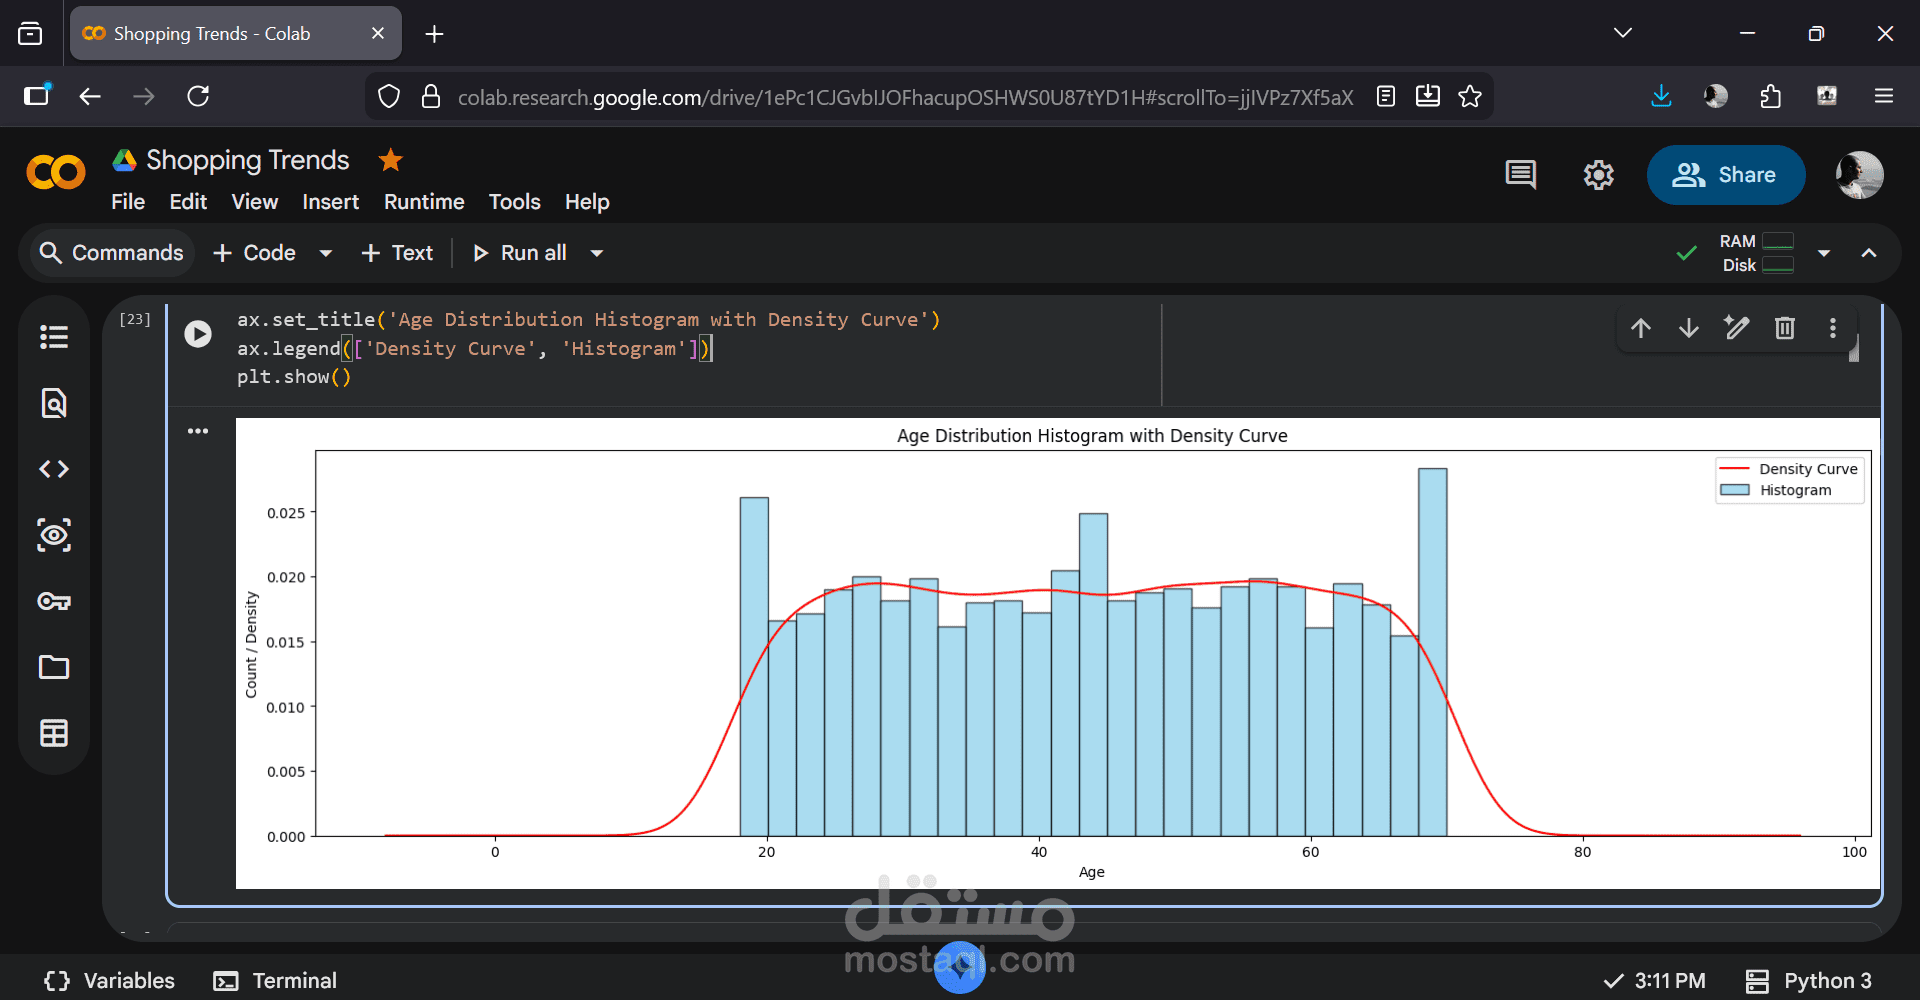Screen dimensions: 1920x1000
Task: Toggle the star on the Shopping Trends notebook
Action: point(390,160)
